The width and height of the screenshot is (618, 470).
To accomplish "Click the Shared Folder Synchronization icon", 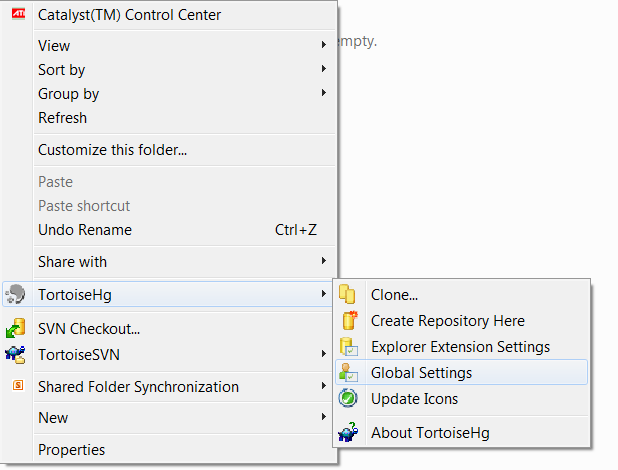I will tap(18, 385).
